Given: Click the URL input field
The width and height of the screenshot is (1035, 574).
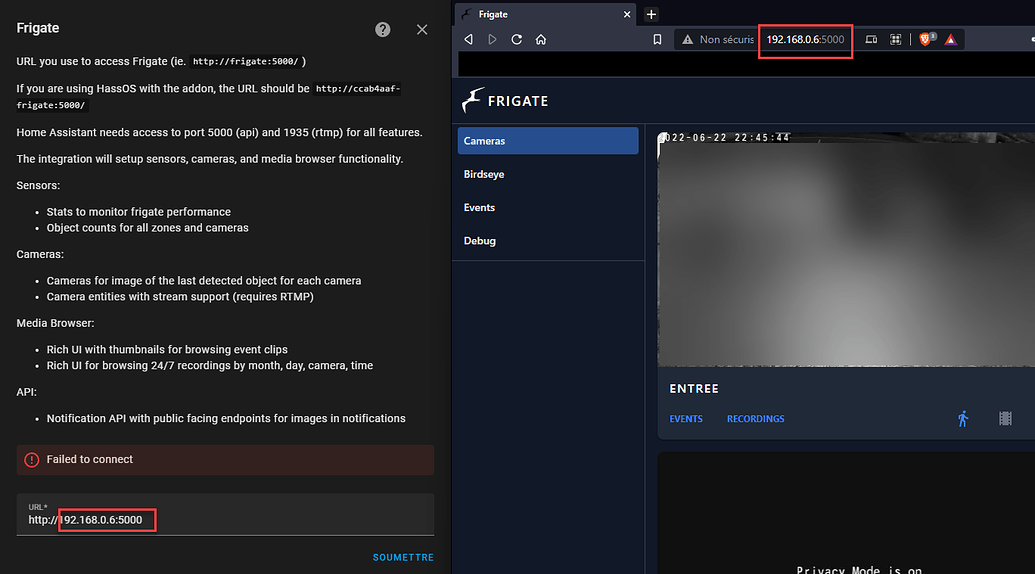Looking at the screenshot, I should pyautogui.click(x=225, y=515).
